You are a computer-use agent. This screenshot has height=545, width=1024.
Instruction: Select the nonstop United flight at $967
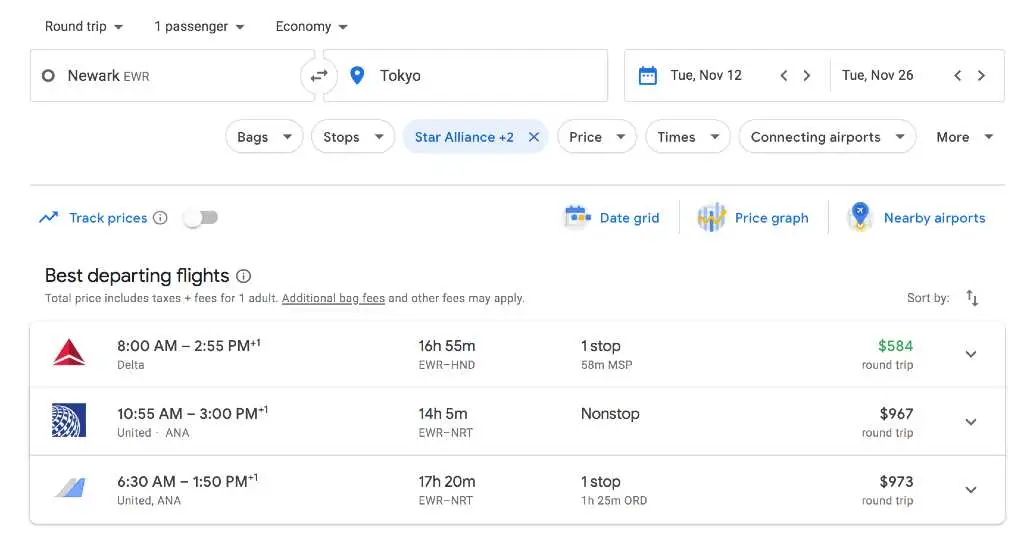click(500, 422)
